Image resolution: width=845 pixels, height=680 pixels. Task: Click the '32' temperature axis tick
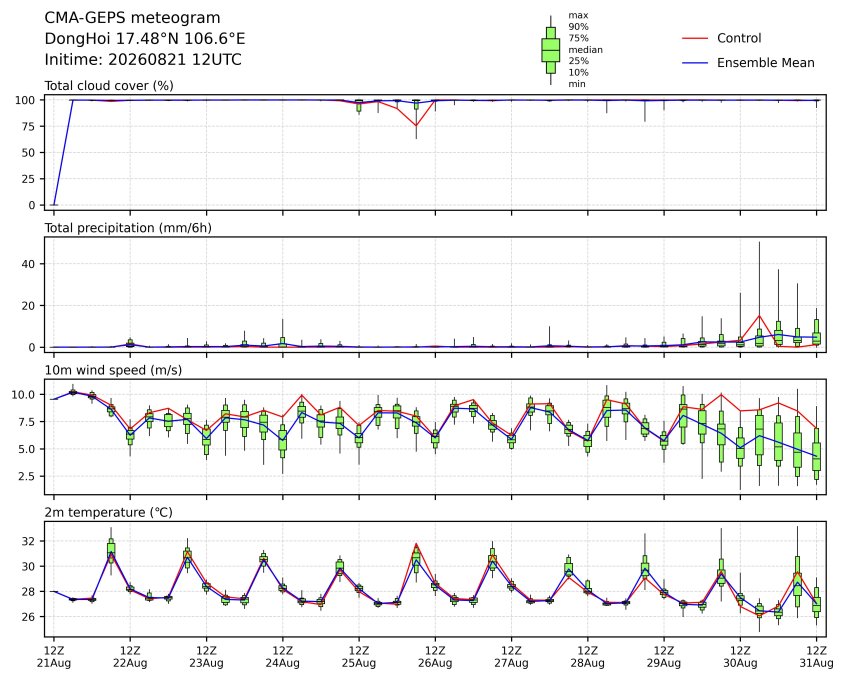pyautogui.click(x=29, y=541)
